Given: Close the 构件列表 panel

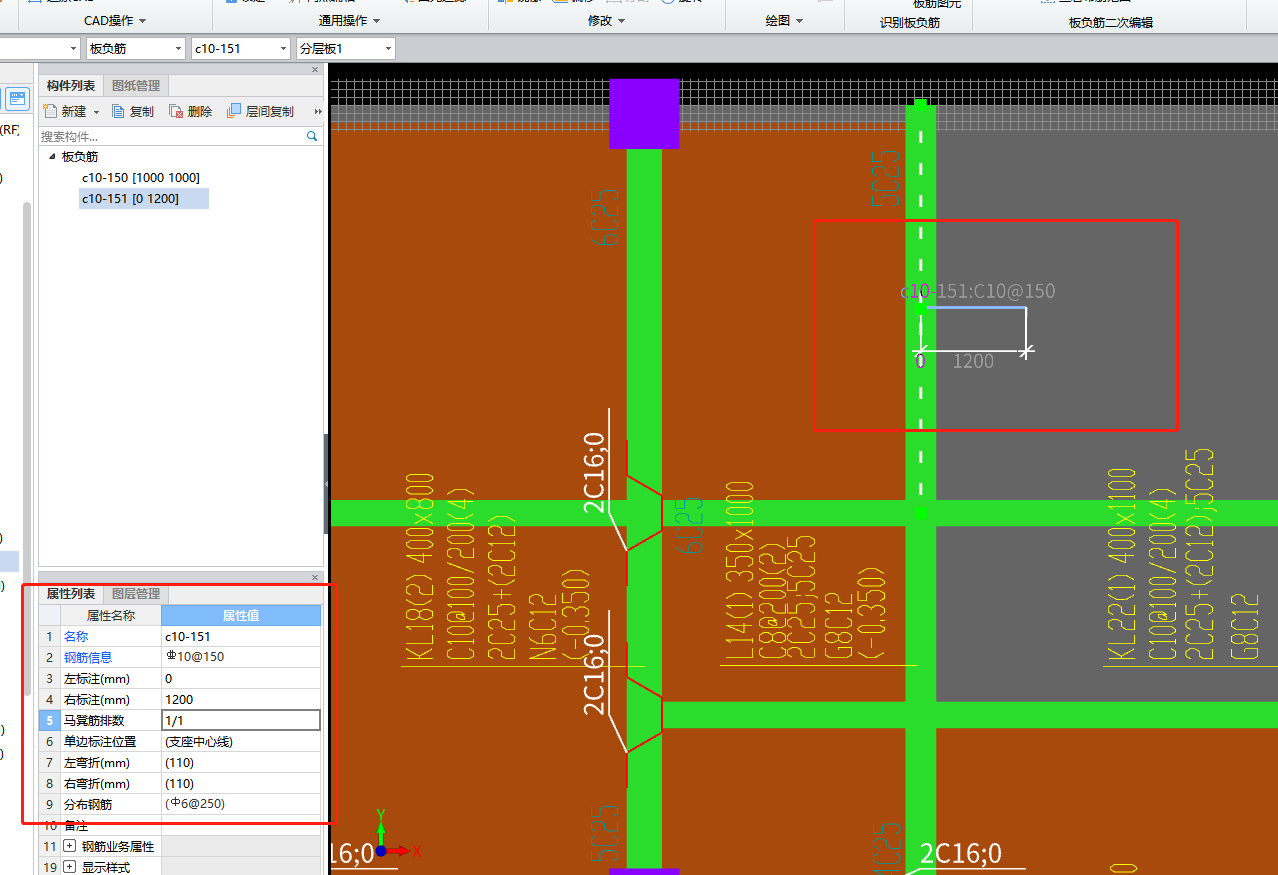Looking at the screenshot, I should pos(315,70).
